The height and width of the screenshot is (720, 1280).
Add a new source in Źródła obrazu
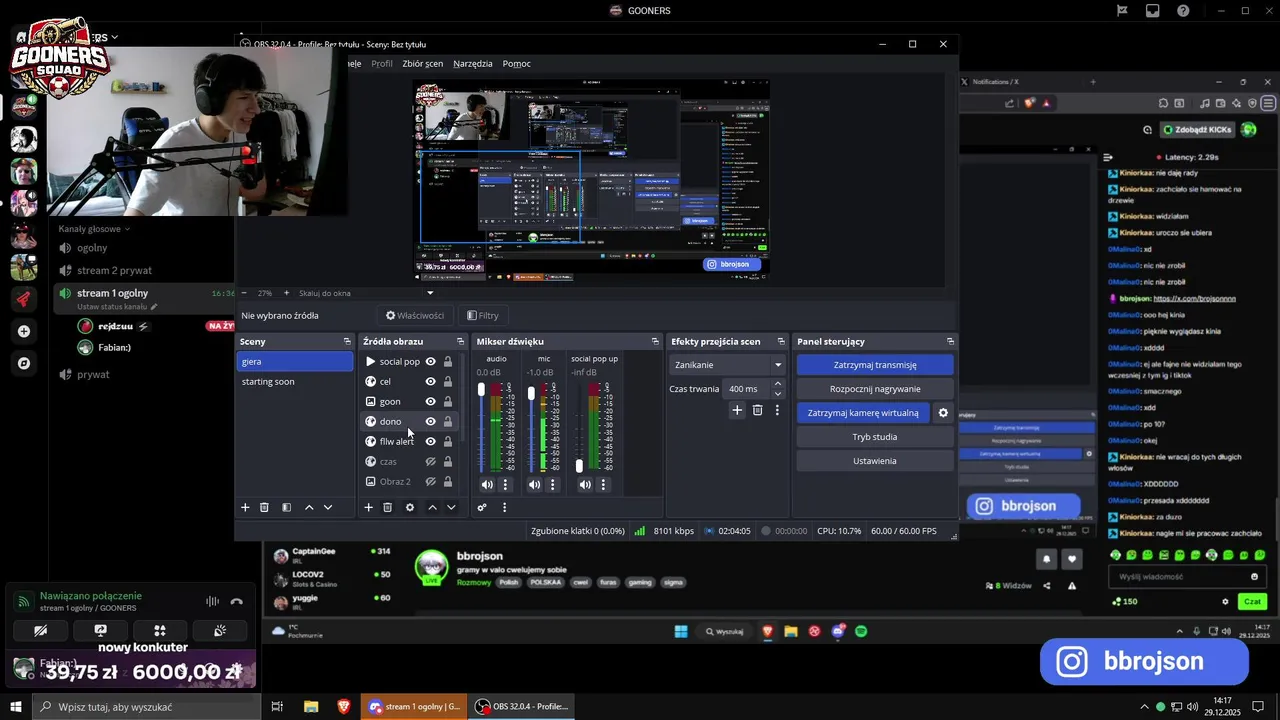tap(368, 508)
